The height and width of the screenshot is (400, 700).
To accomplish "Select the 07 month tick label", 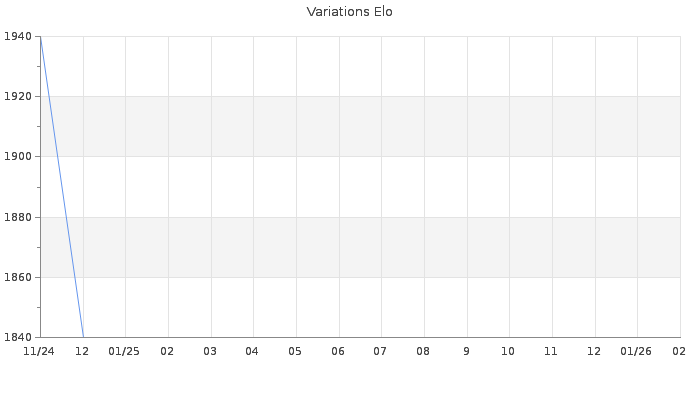I will click(380, 352).
